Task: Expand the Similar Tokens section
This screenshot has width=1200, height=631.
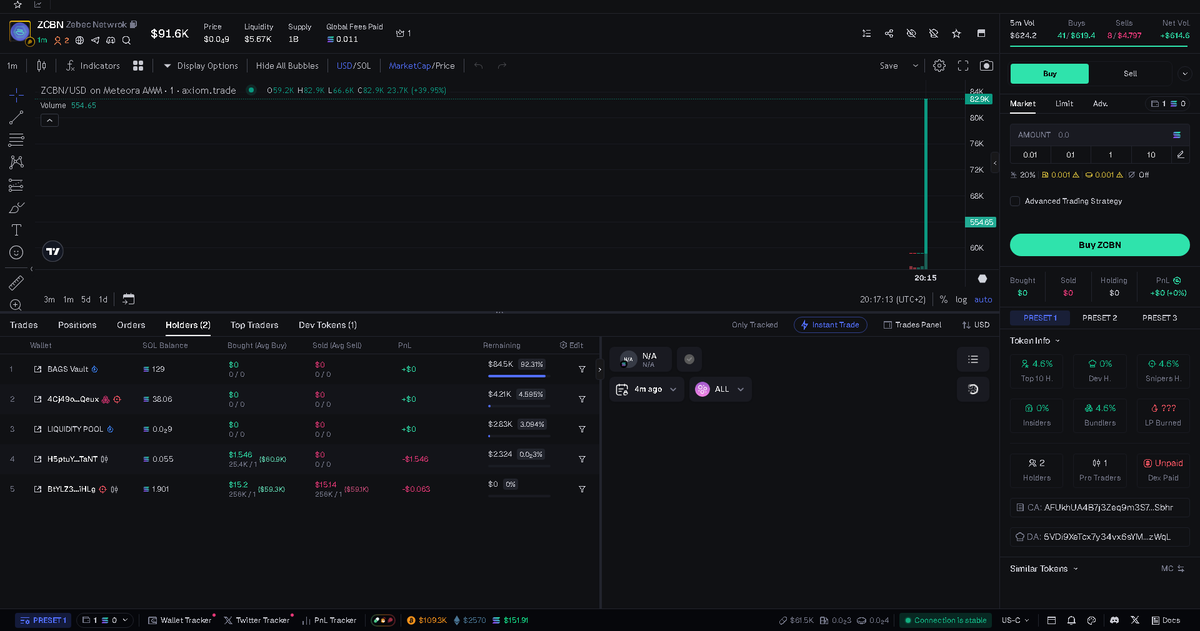Action: (x=1045, y=568)
